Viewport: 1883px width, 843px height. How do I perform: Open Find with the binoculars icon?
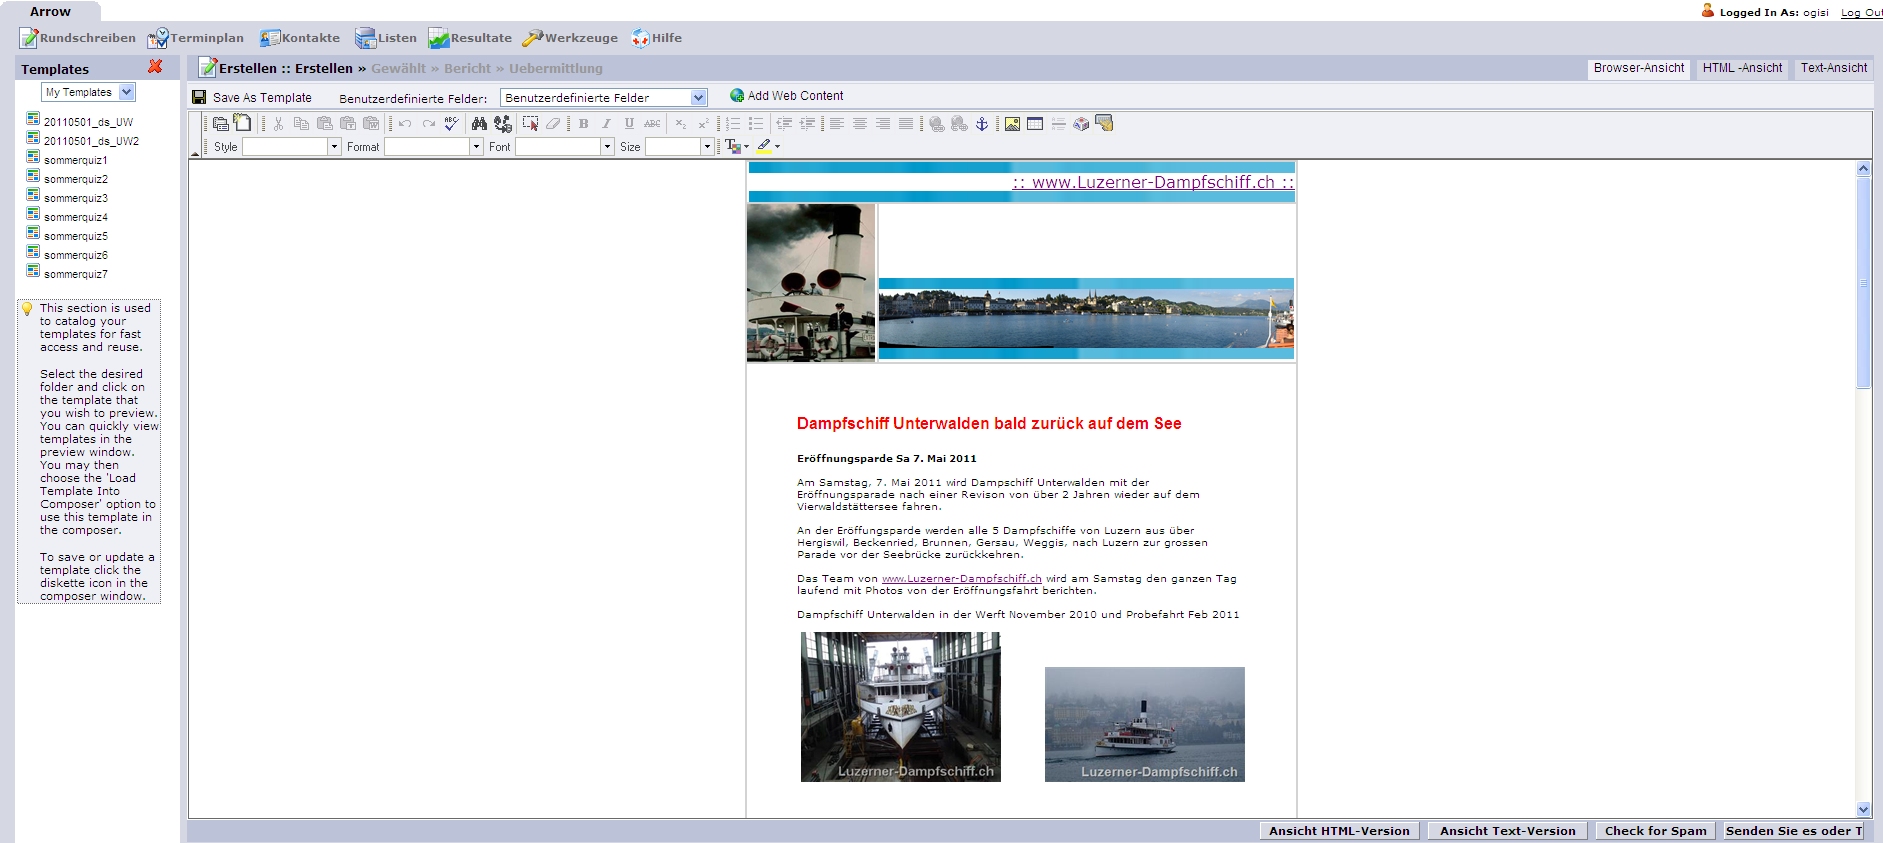479,124
